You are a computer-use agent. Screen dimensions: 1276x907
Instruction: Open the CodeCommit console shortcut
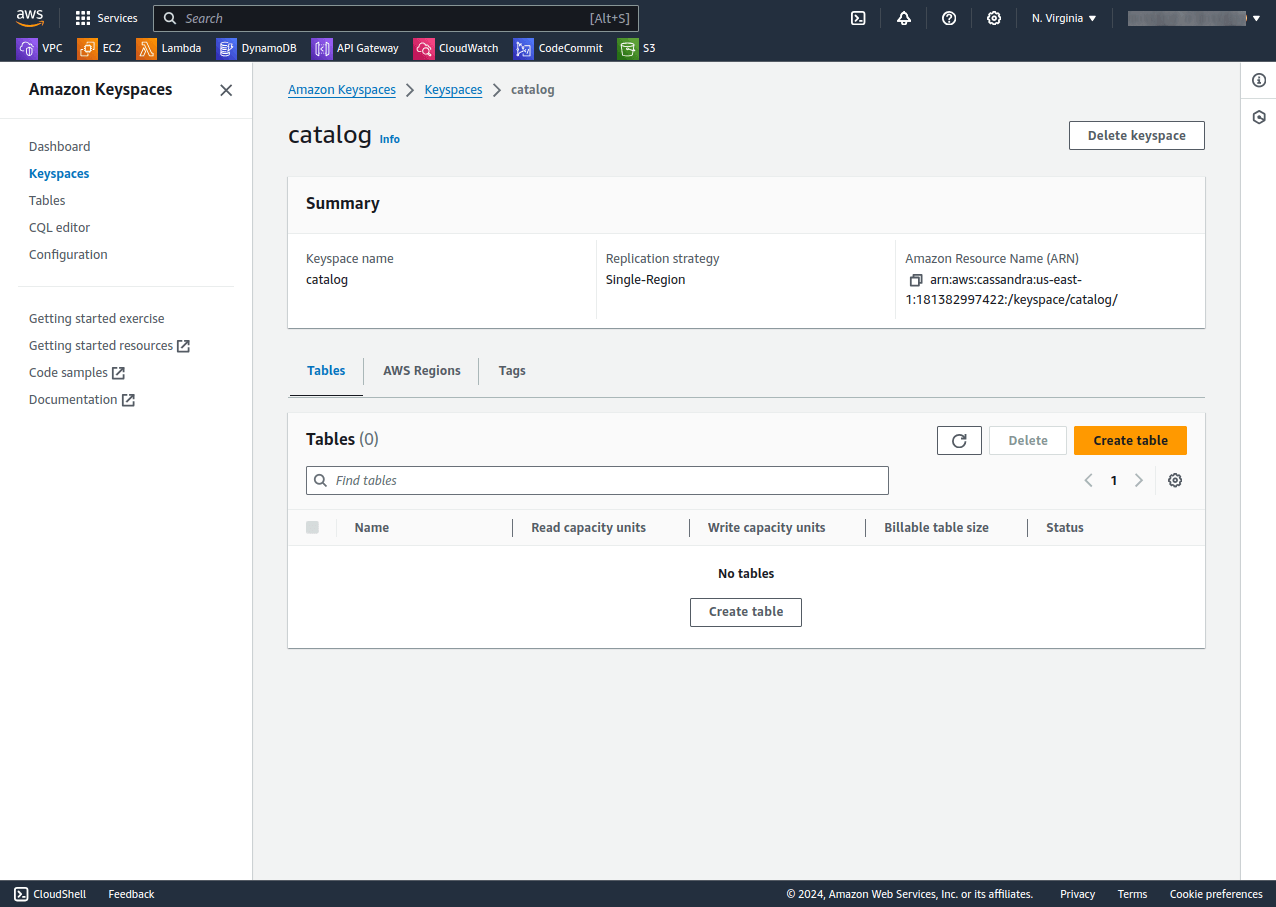[559, 48]
